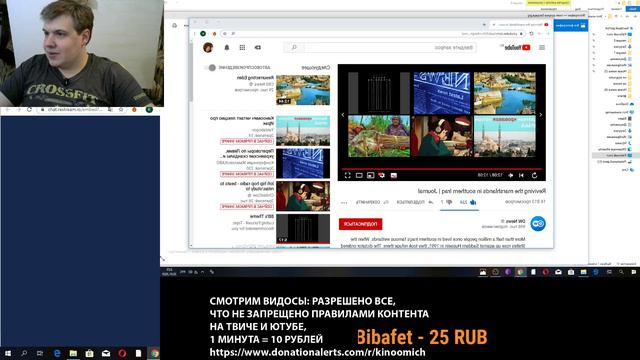Click the DW News channel name
This screenshot has height=360, width=640.
(x=515, y=221)
